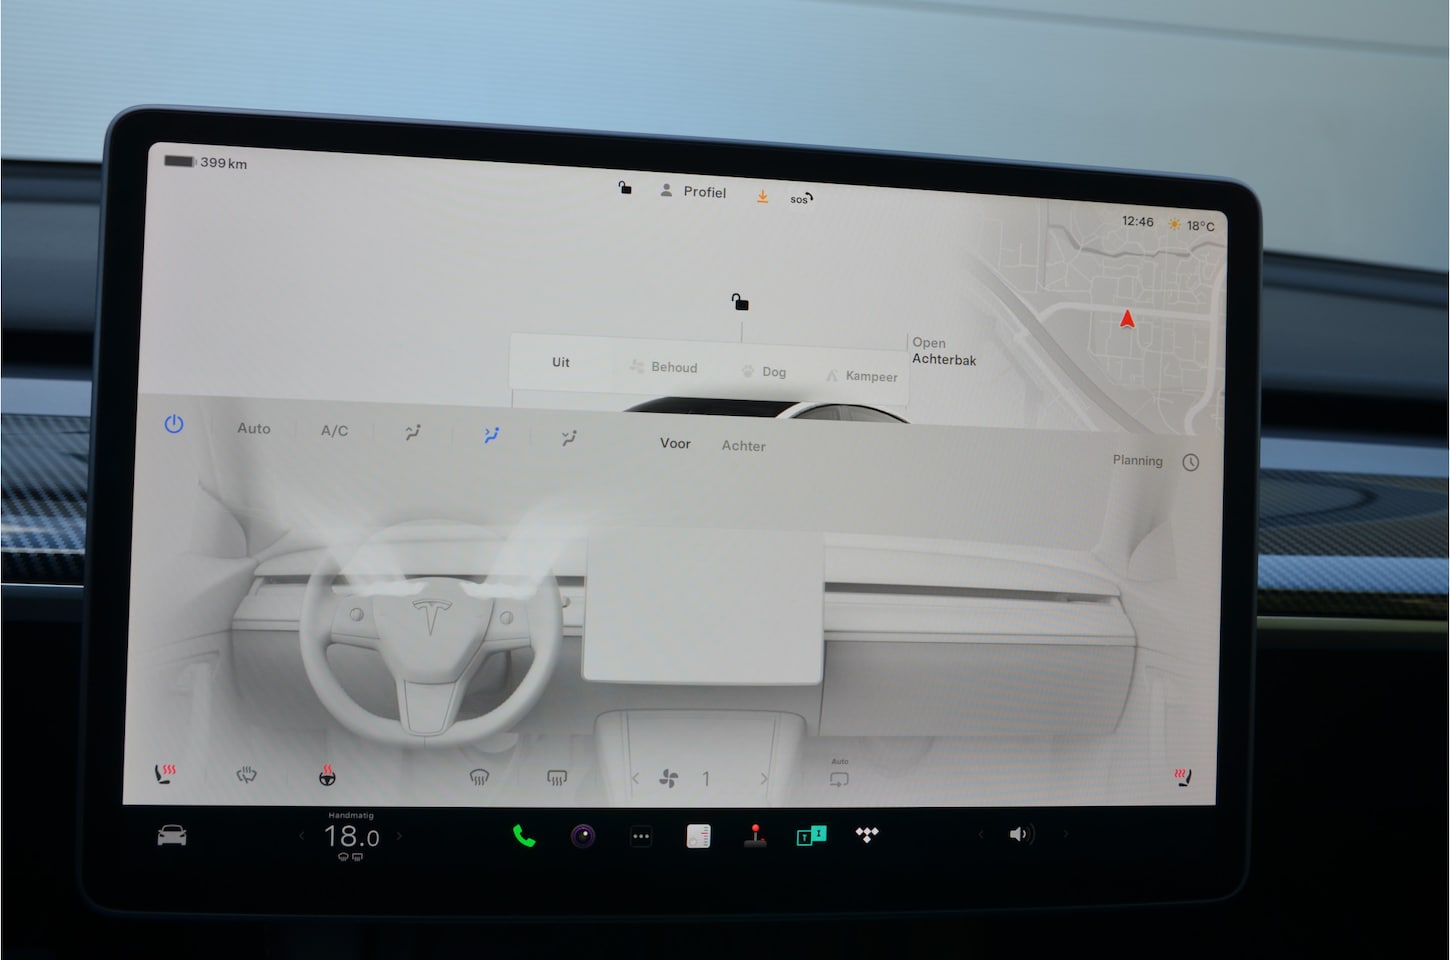Select Dog climate mode
Screen dimensions: 1450x960
tap(764, 371)
